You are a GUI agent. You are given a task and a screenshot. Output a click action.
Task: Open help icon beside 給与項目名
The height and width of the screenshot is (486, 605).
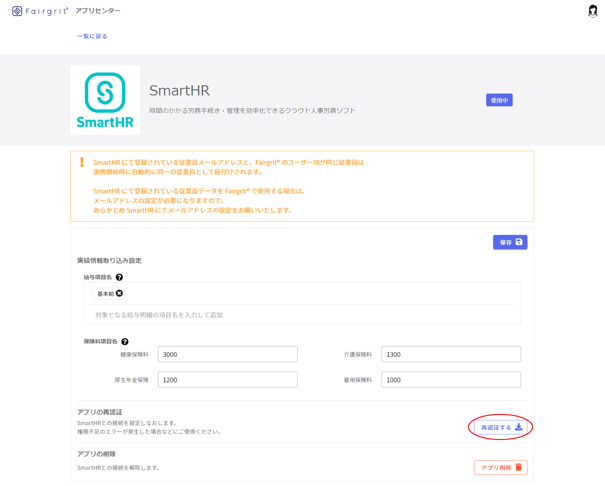119,278
